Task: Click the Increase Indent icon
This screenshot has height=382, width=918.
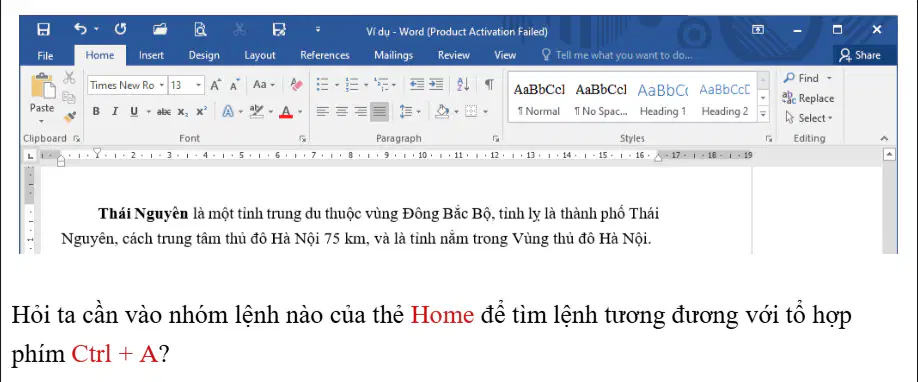Action: point(436,85)
